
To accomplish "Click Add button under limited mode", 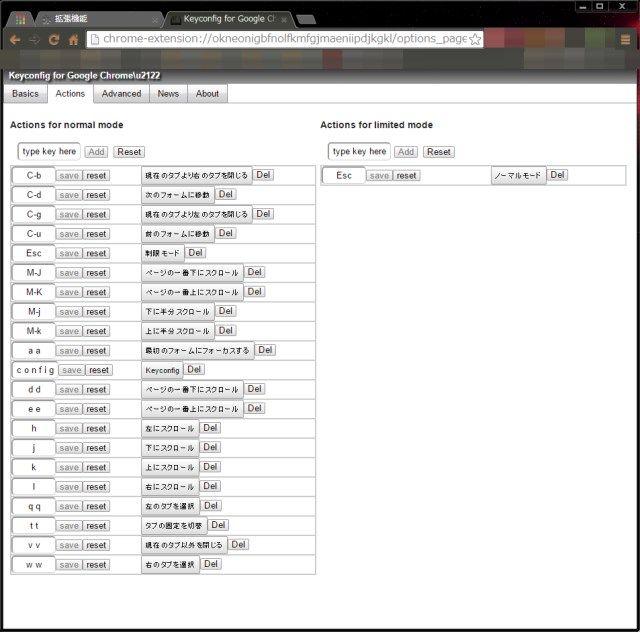I will tap(406, 152).
